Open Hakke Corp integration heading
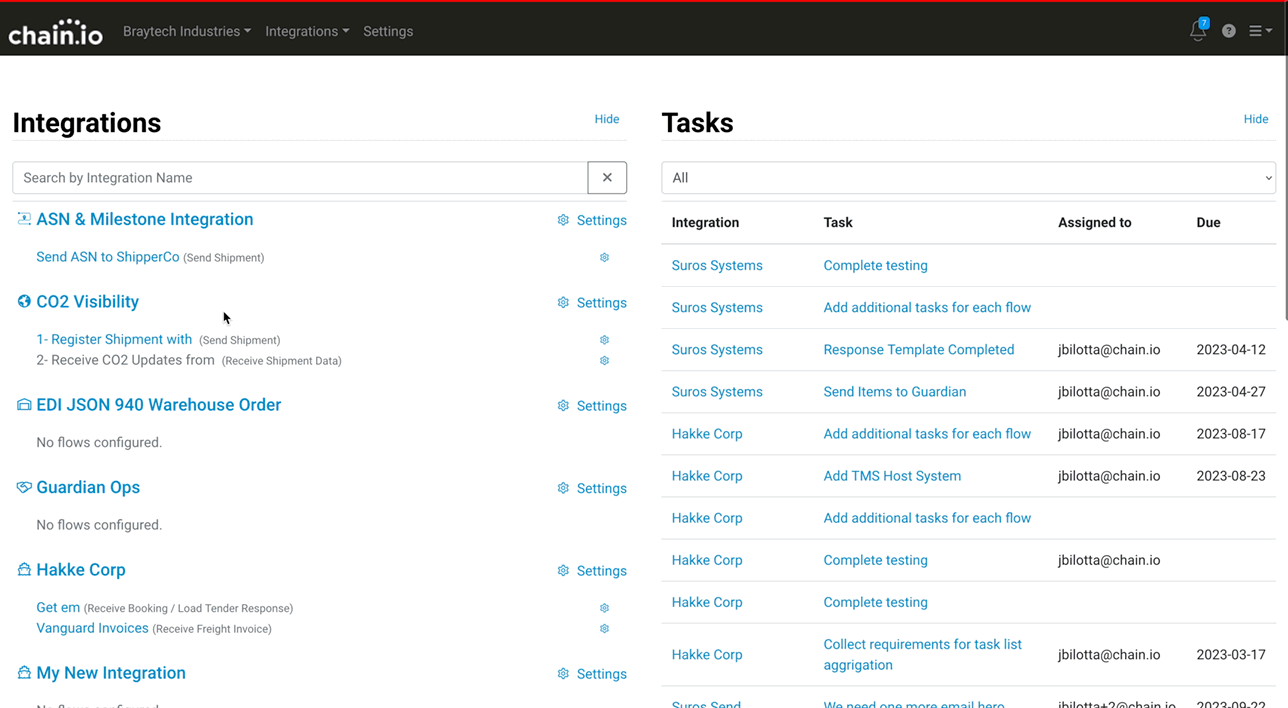Screen dimensions: 1288x708 (x=81, y=570)
